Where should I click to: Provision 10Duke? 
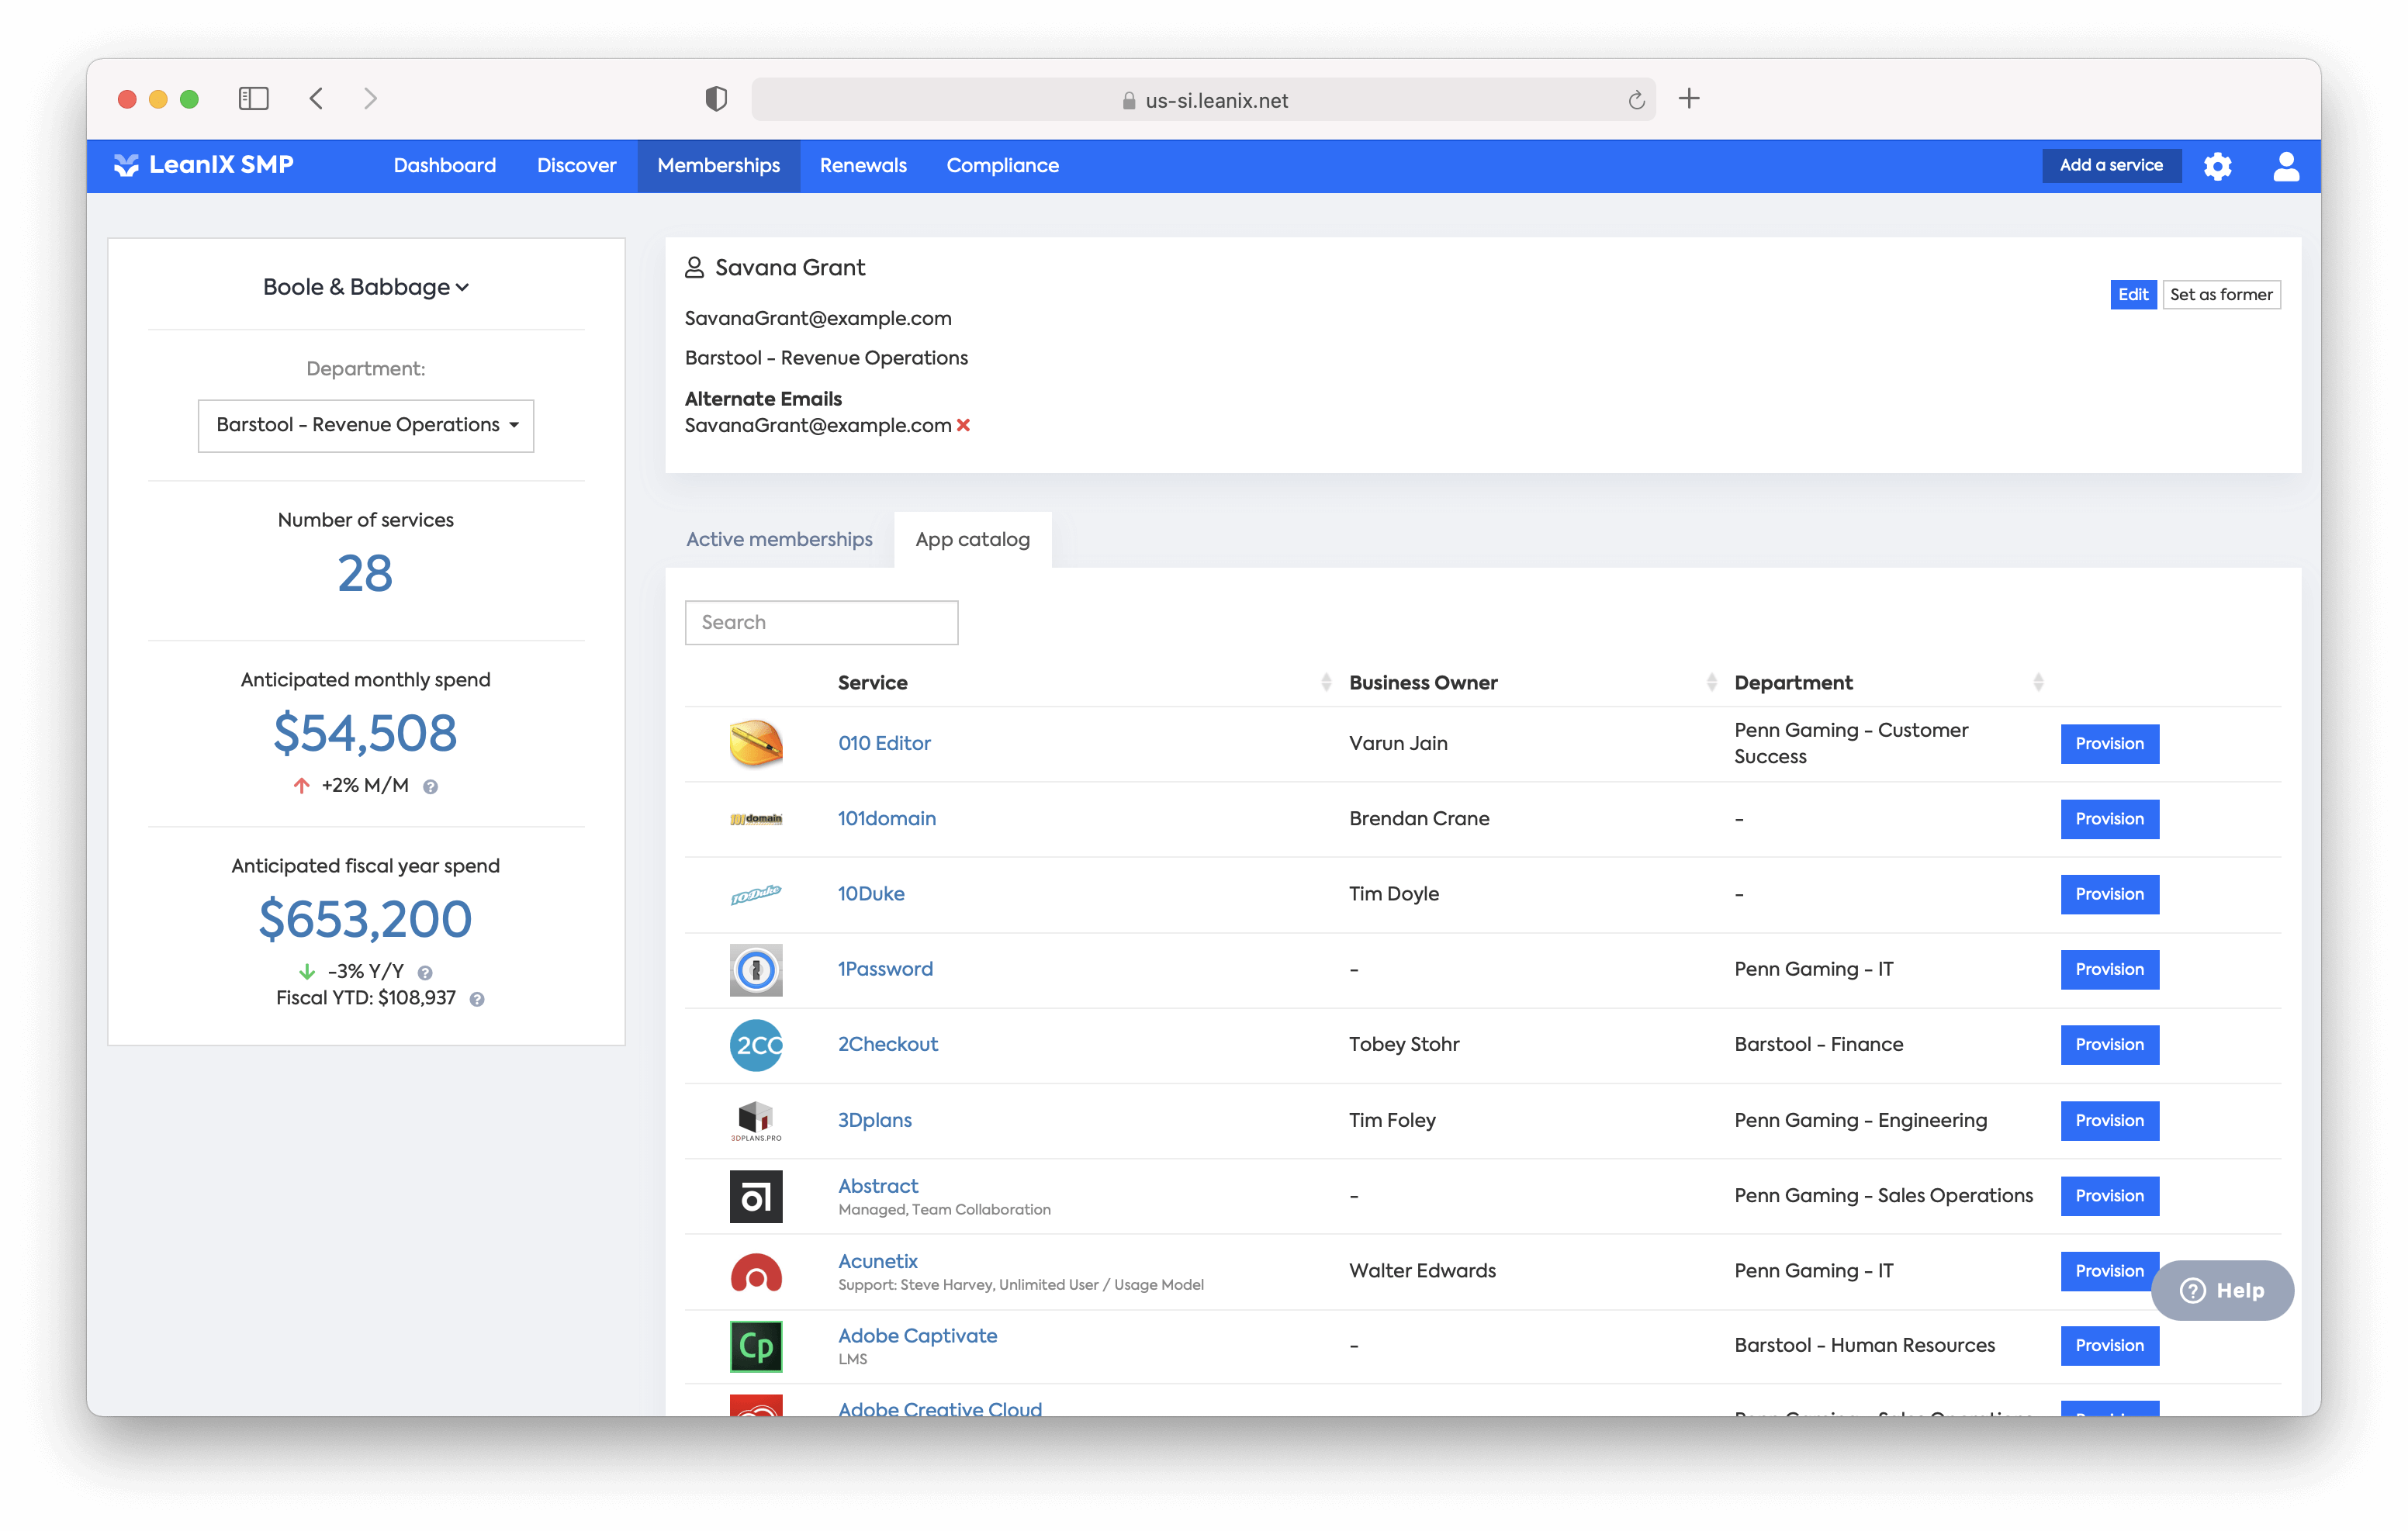tap(2109, 894)
